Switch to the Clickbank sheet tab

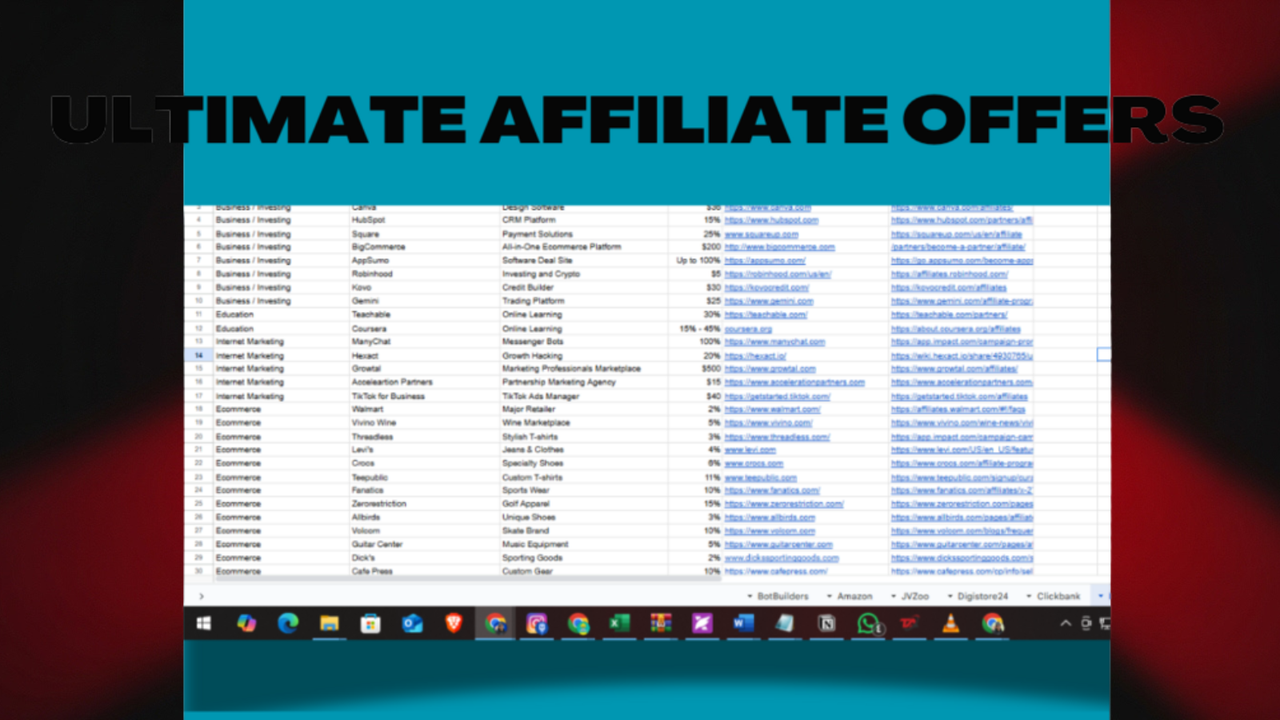pos(1058,597)
